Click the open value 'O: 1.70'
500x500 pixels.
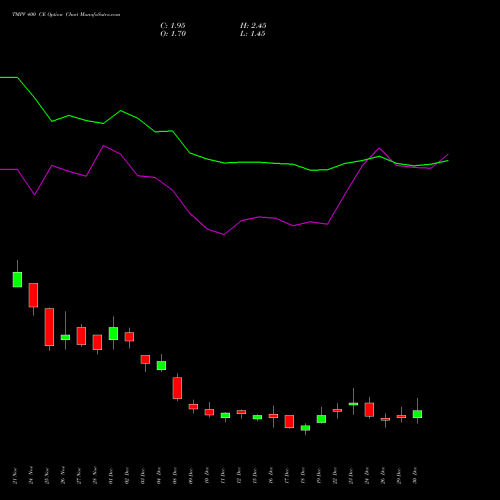(x=173, y=34)
